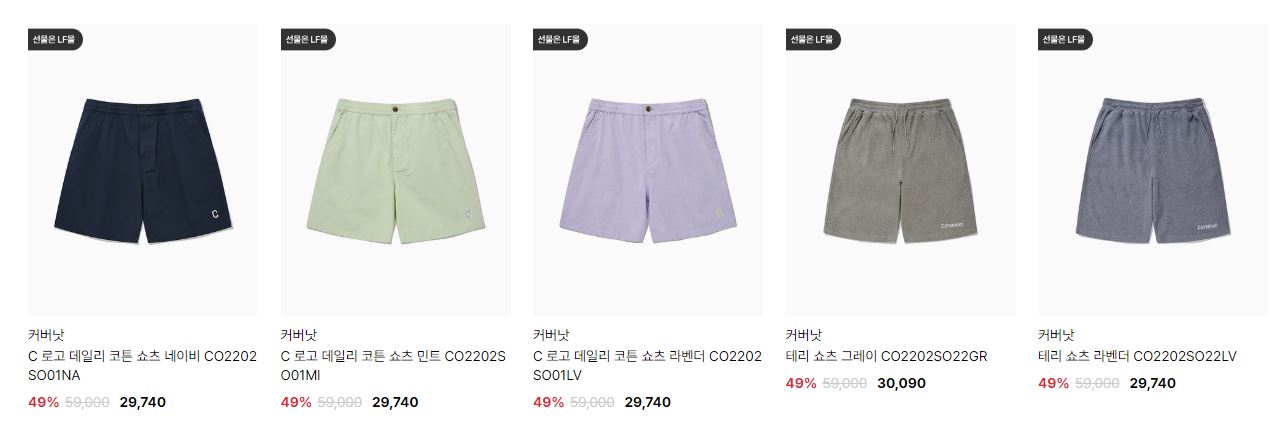Click the 선물은 LF몰 badge on lavender terry shorts
1286x441 pixels.
(x=1065, y=40)
